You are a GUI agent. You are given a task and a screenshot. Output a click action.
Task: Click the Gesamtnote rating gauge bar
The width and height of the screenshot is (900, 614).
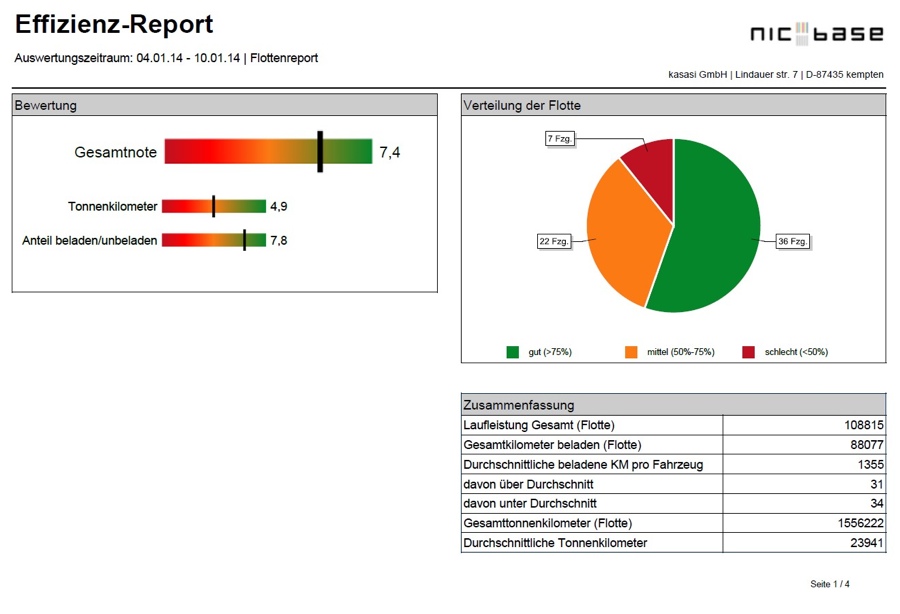(x=268, y=152)
